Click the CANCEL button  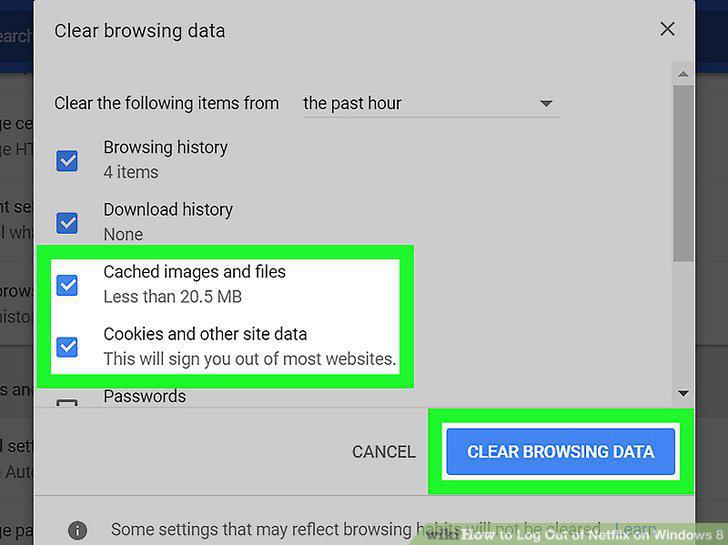(x=384, y=452)
